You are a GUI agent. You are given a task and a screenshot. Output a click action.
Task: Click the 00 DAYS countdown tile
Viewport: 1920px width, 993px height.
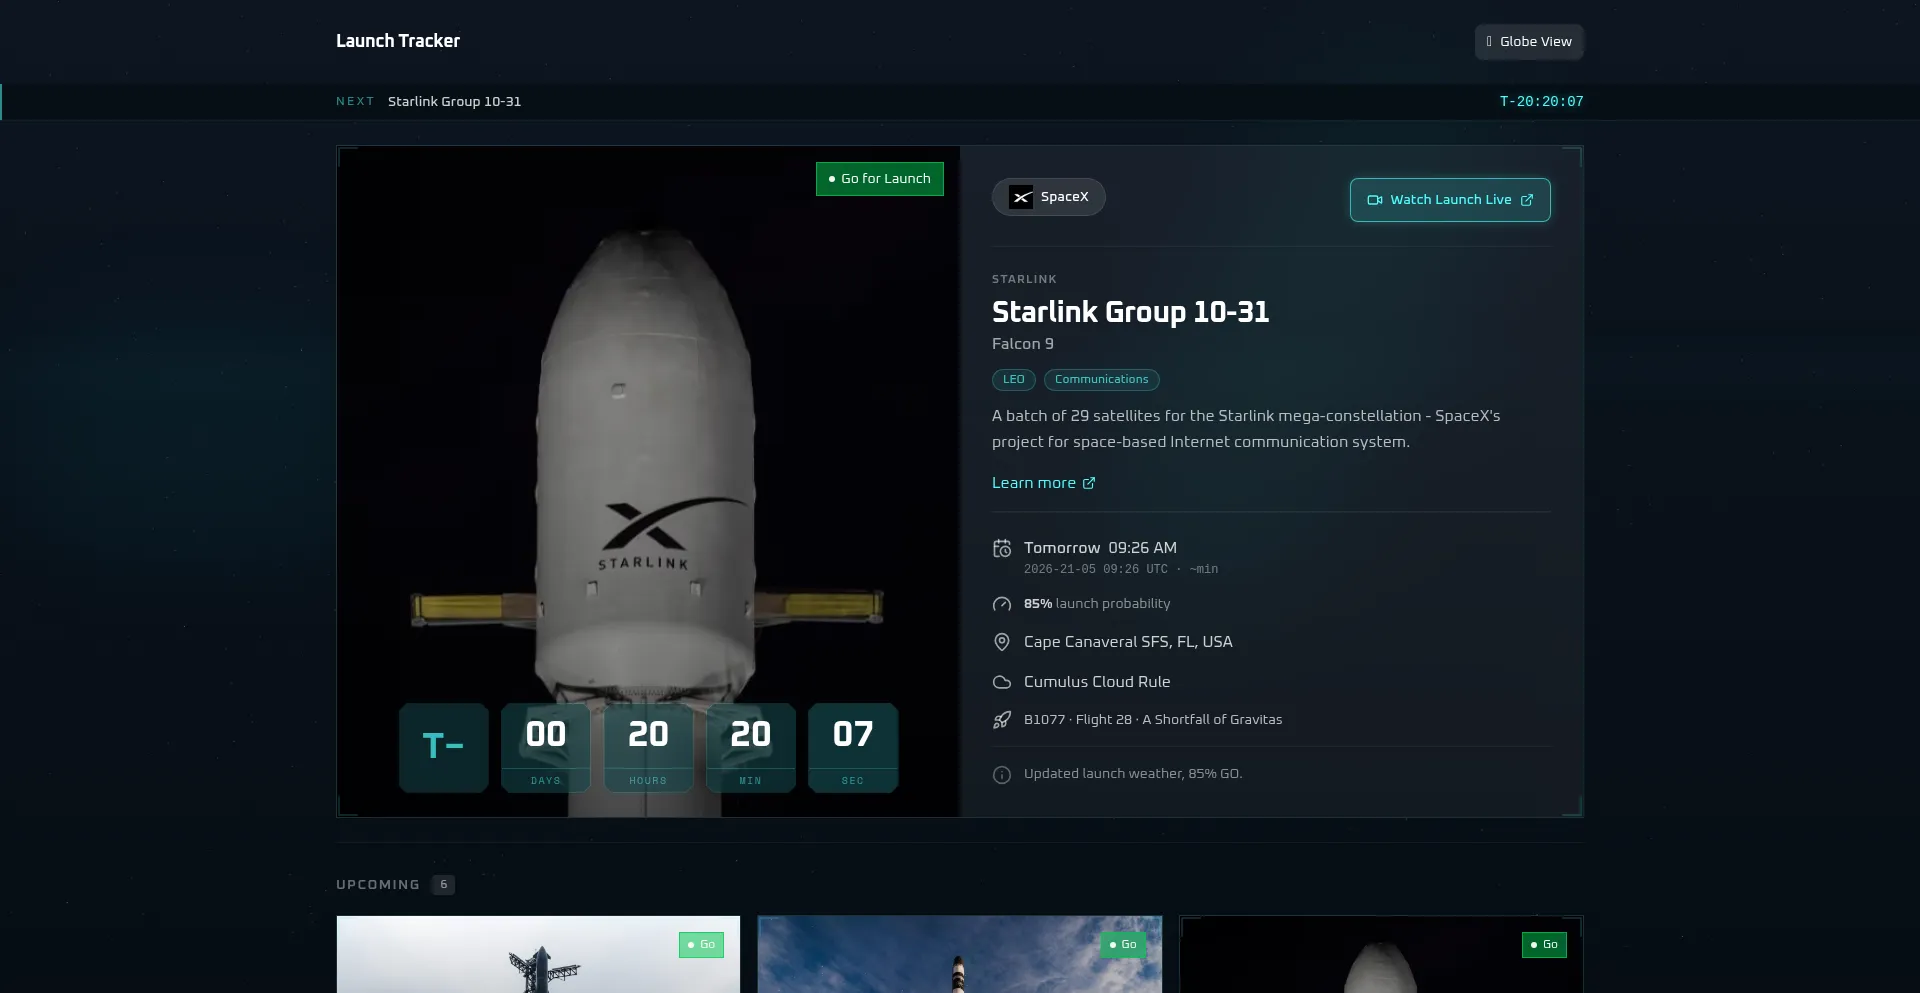546,748
